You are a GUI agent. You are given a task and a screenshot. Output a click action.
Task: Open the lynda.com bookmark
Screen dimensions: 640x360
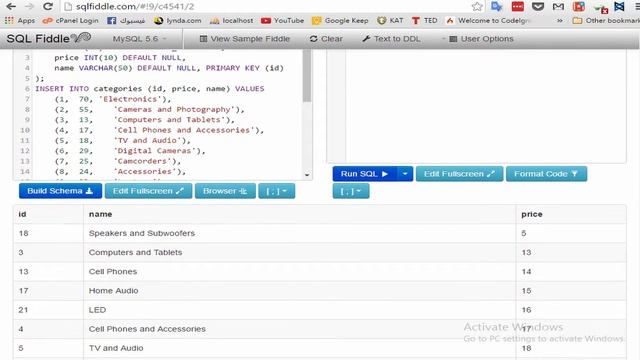point(178,20)
